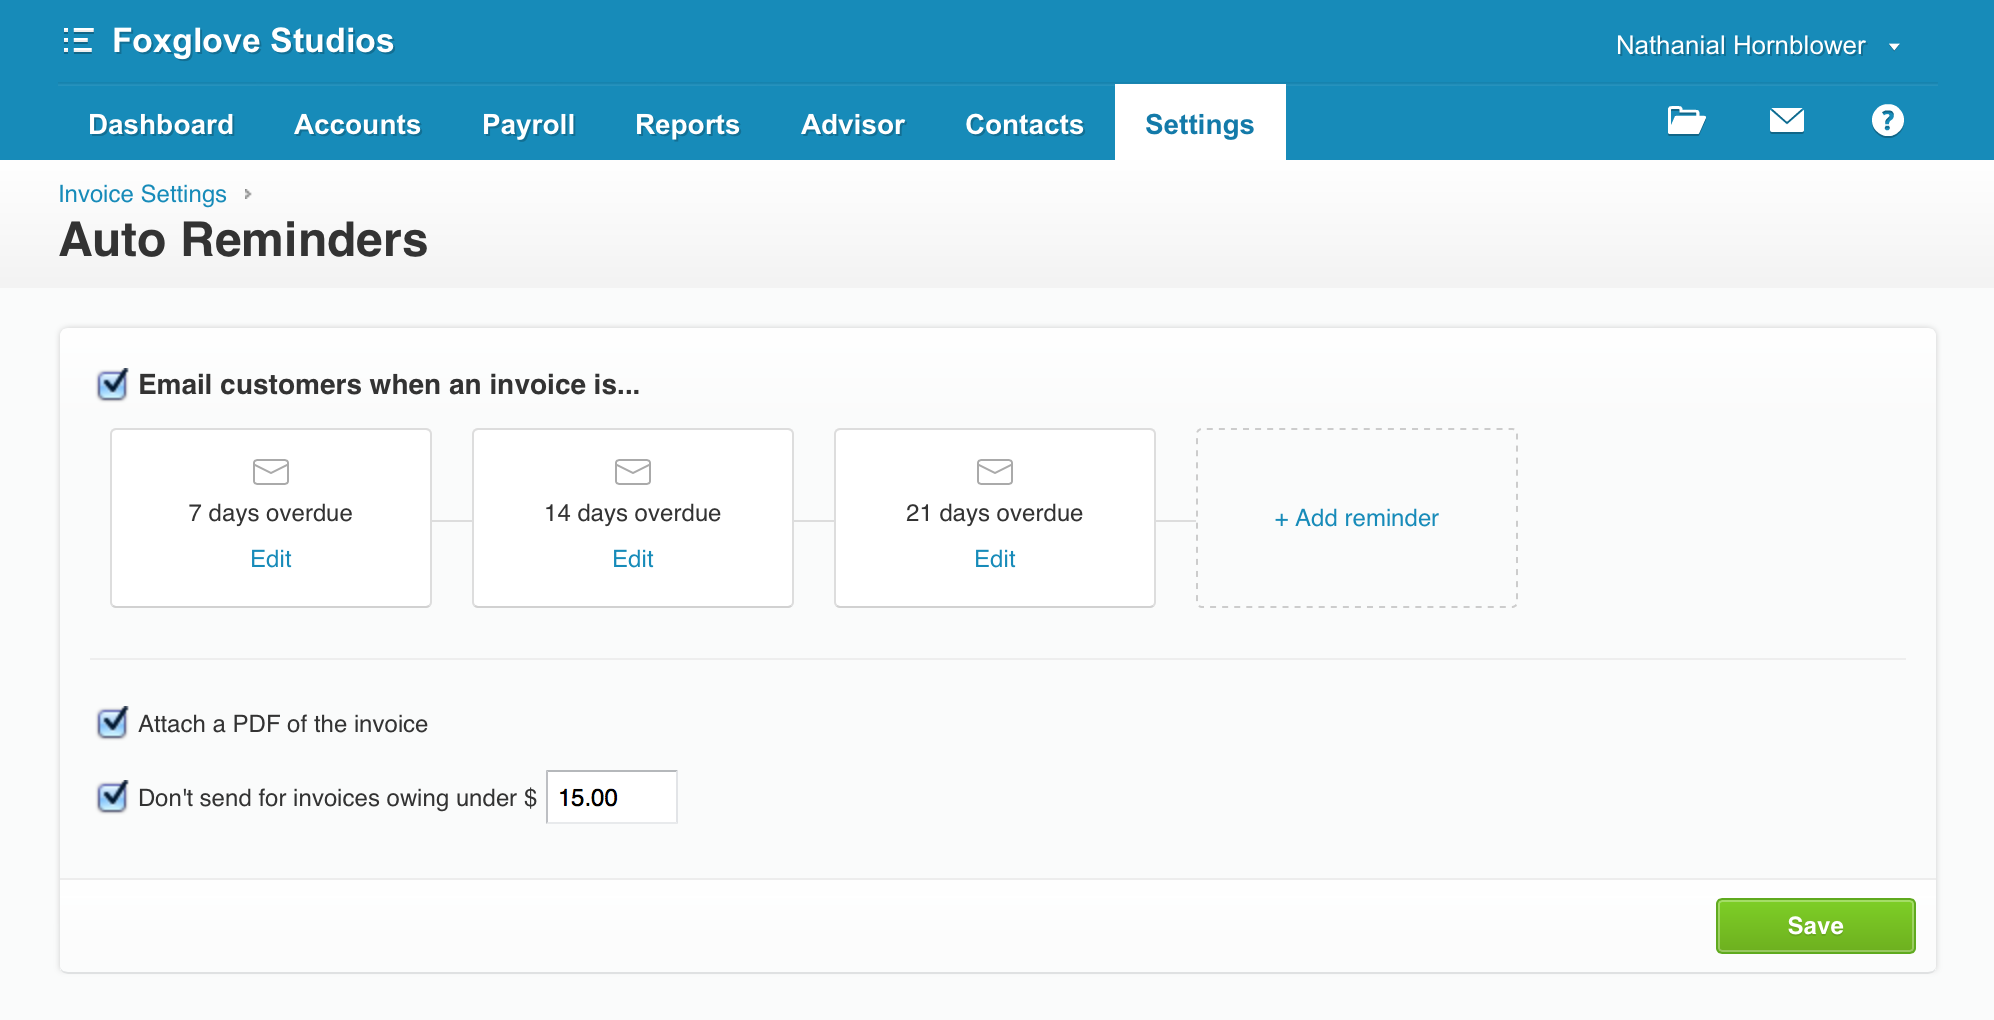Image resolution: width=1994 pixels, height=1020 pixels.
Task: Click envelope icon on 7 days overdue card
Action: point(271,471)
